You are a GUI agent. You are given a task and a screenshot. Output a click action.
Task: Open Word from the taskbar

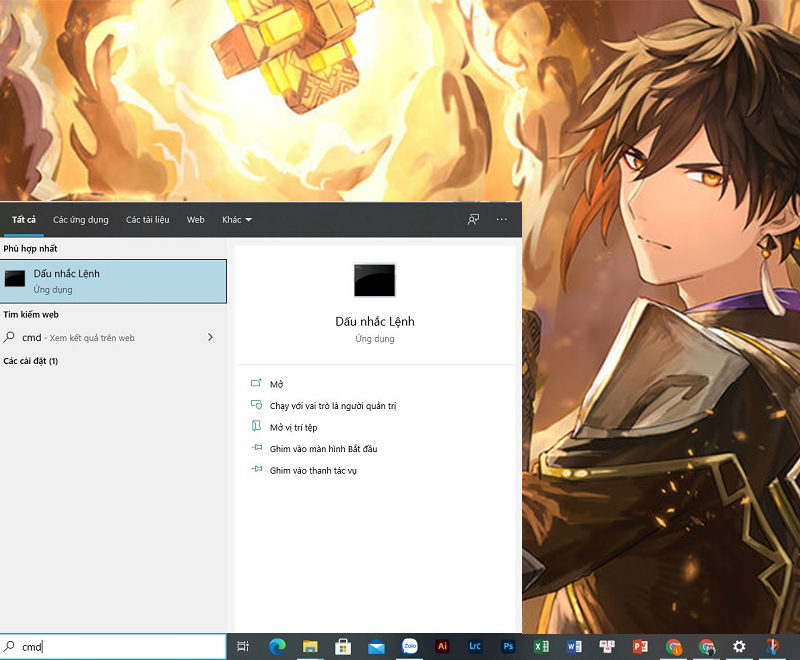(x=574, y=646)
